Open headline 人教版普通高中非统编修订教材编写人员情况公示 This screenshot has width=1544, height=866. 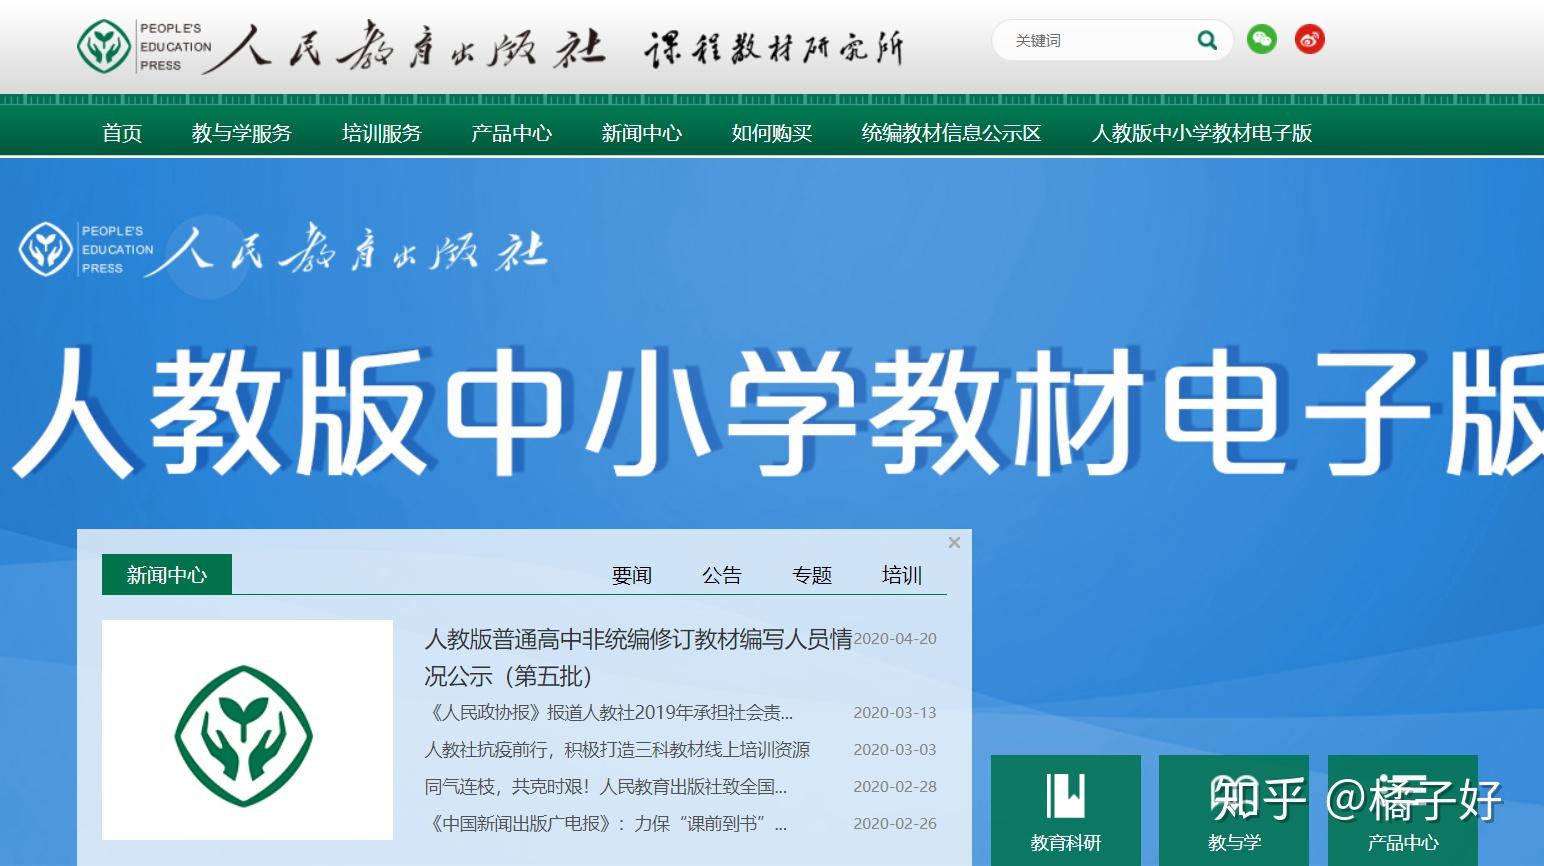pyautogui.click(x=638, y=657)
